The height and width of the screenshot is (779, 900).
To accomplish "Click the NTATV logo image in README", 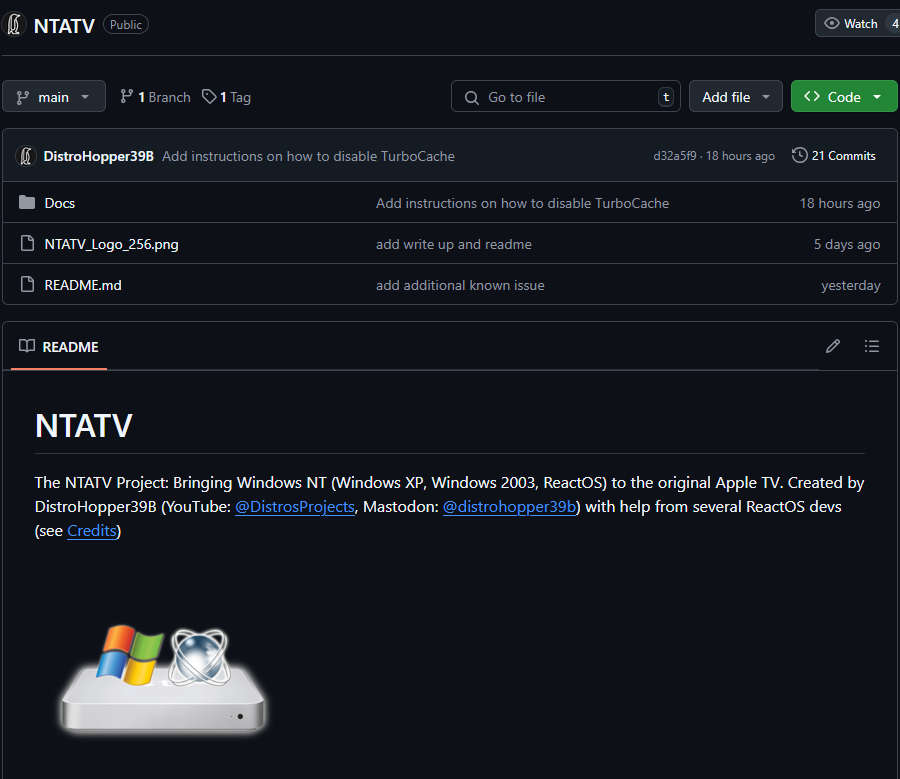I will coord(163,680).
